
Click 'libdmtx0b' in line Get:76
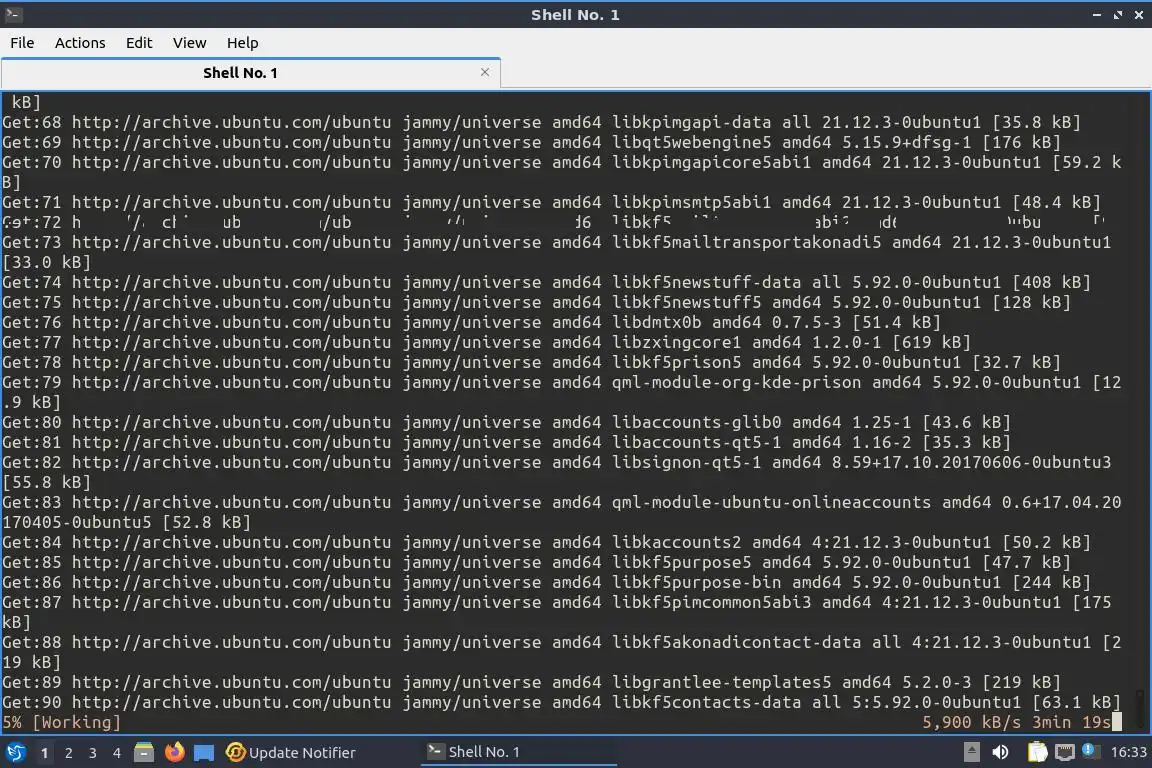(x=656, y=322)
